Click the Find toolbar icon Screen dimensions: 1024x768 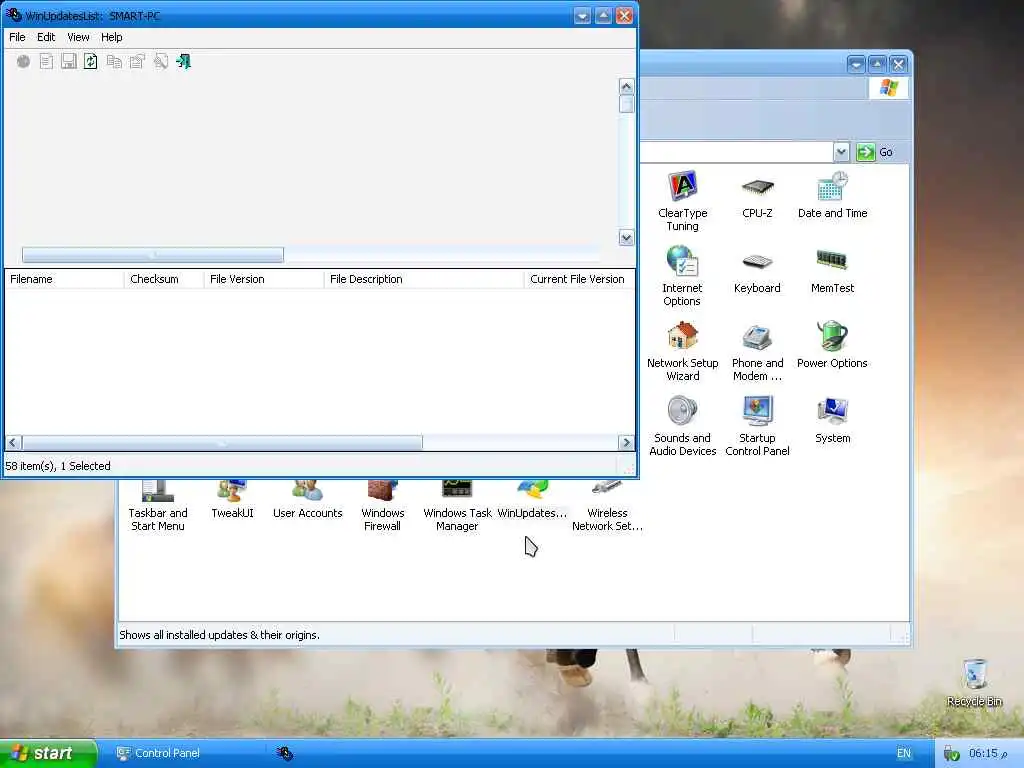161,61
